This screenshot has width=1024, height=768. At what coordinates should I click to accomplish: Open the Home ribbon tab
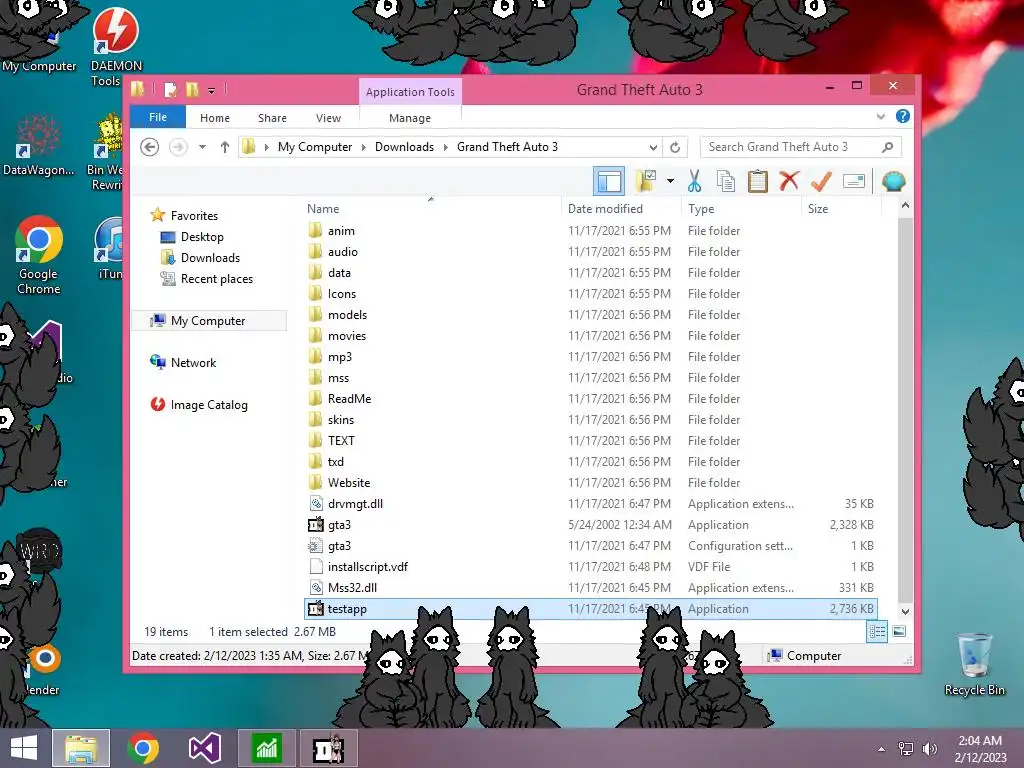coord(215,118)
